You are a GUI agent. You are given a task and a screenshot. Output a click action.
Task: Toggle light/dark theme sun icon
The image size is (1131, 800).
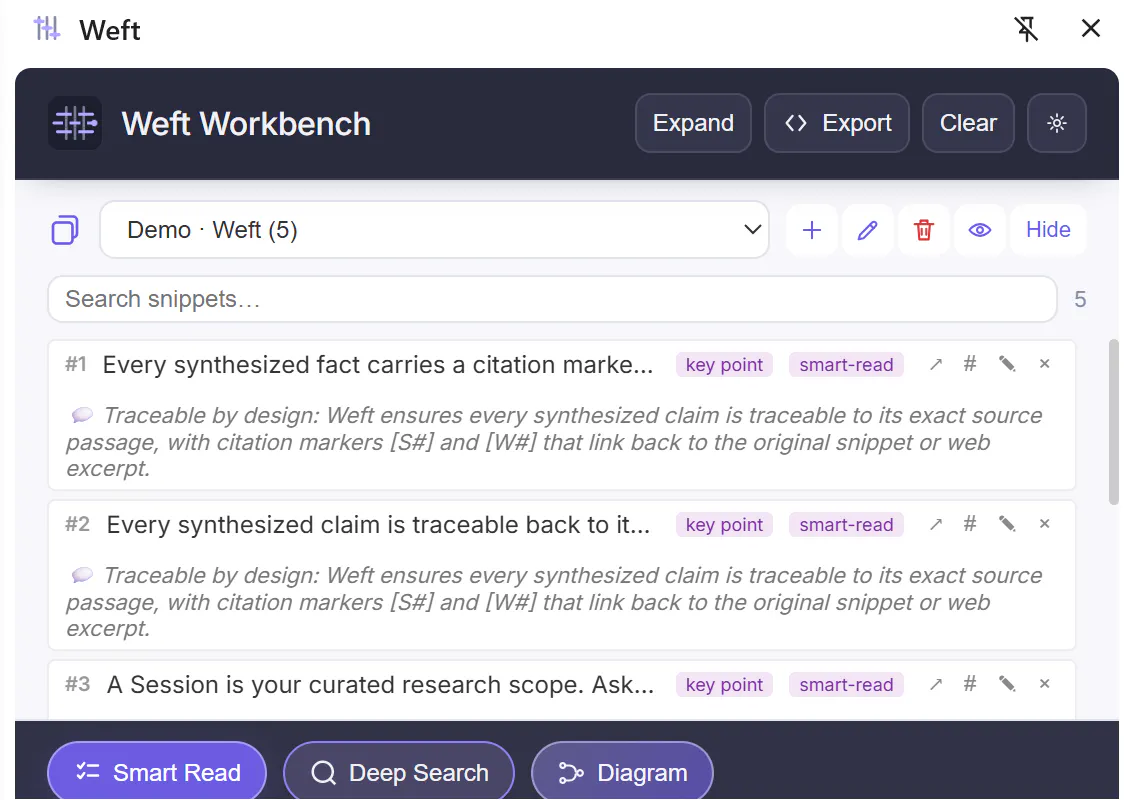click(x=1057, y=123)
